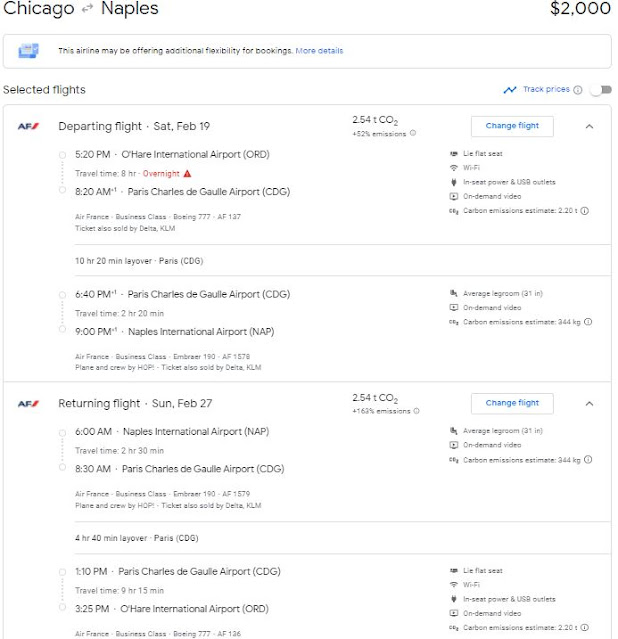Click the booking flexibility notice icon
Image resolution: width=618 pixels, height=639 pixels.
[28, 50]
